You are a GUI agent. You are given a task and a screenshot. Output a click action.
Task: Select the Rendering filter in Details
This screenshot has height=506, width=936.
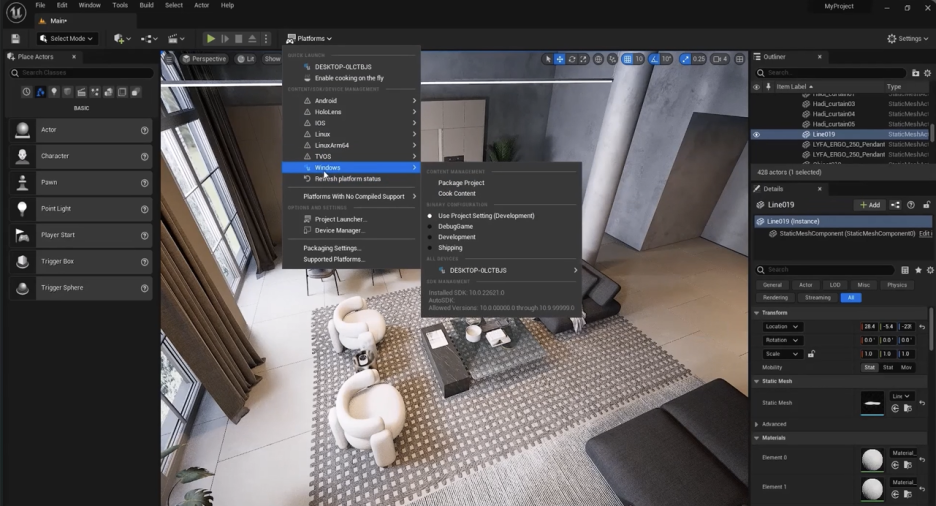775,298
